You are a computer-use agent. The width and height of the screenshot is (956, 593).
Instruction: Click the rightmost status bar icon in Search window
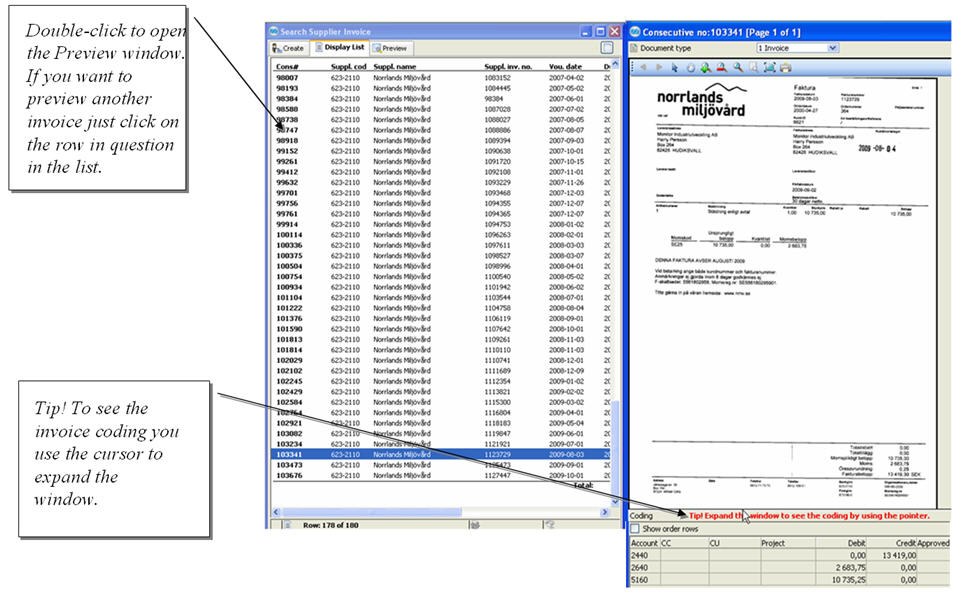coord(549,525)
